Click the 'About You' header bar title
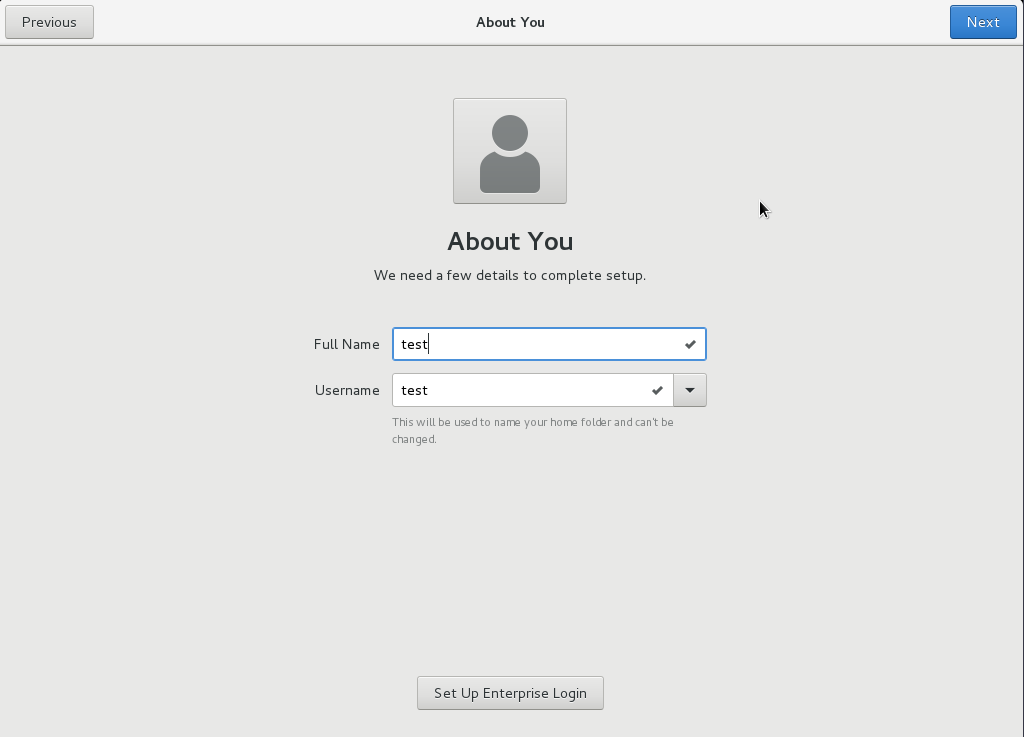Viewport: 1024px width, 737px height. [x=510, y=22]
